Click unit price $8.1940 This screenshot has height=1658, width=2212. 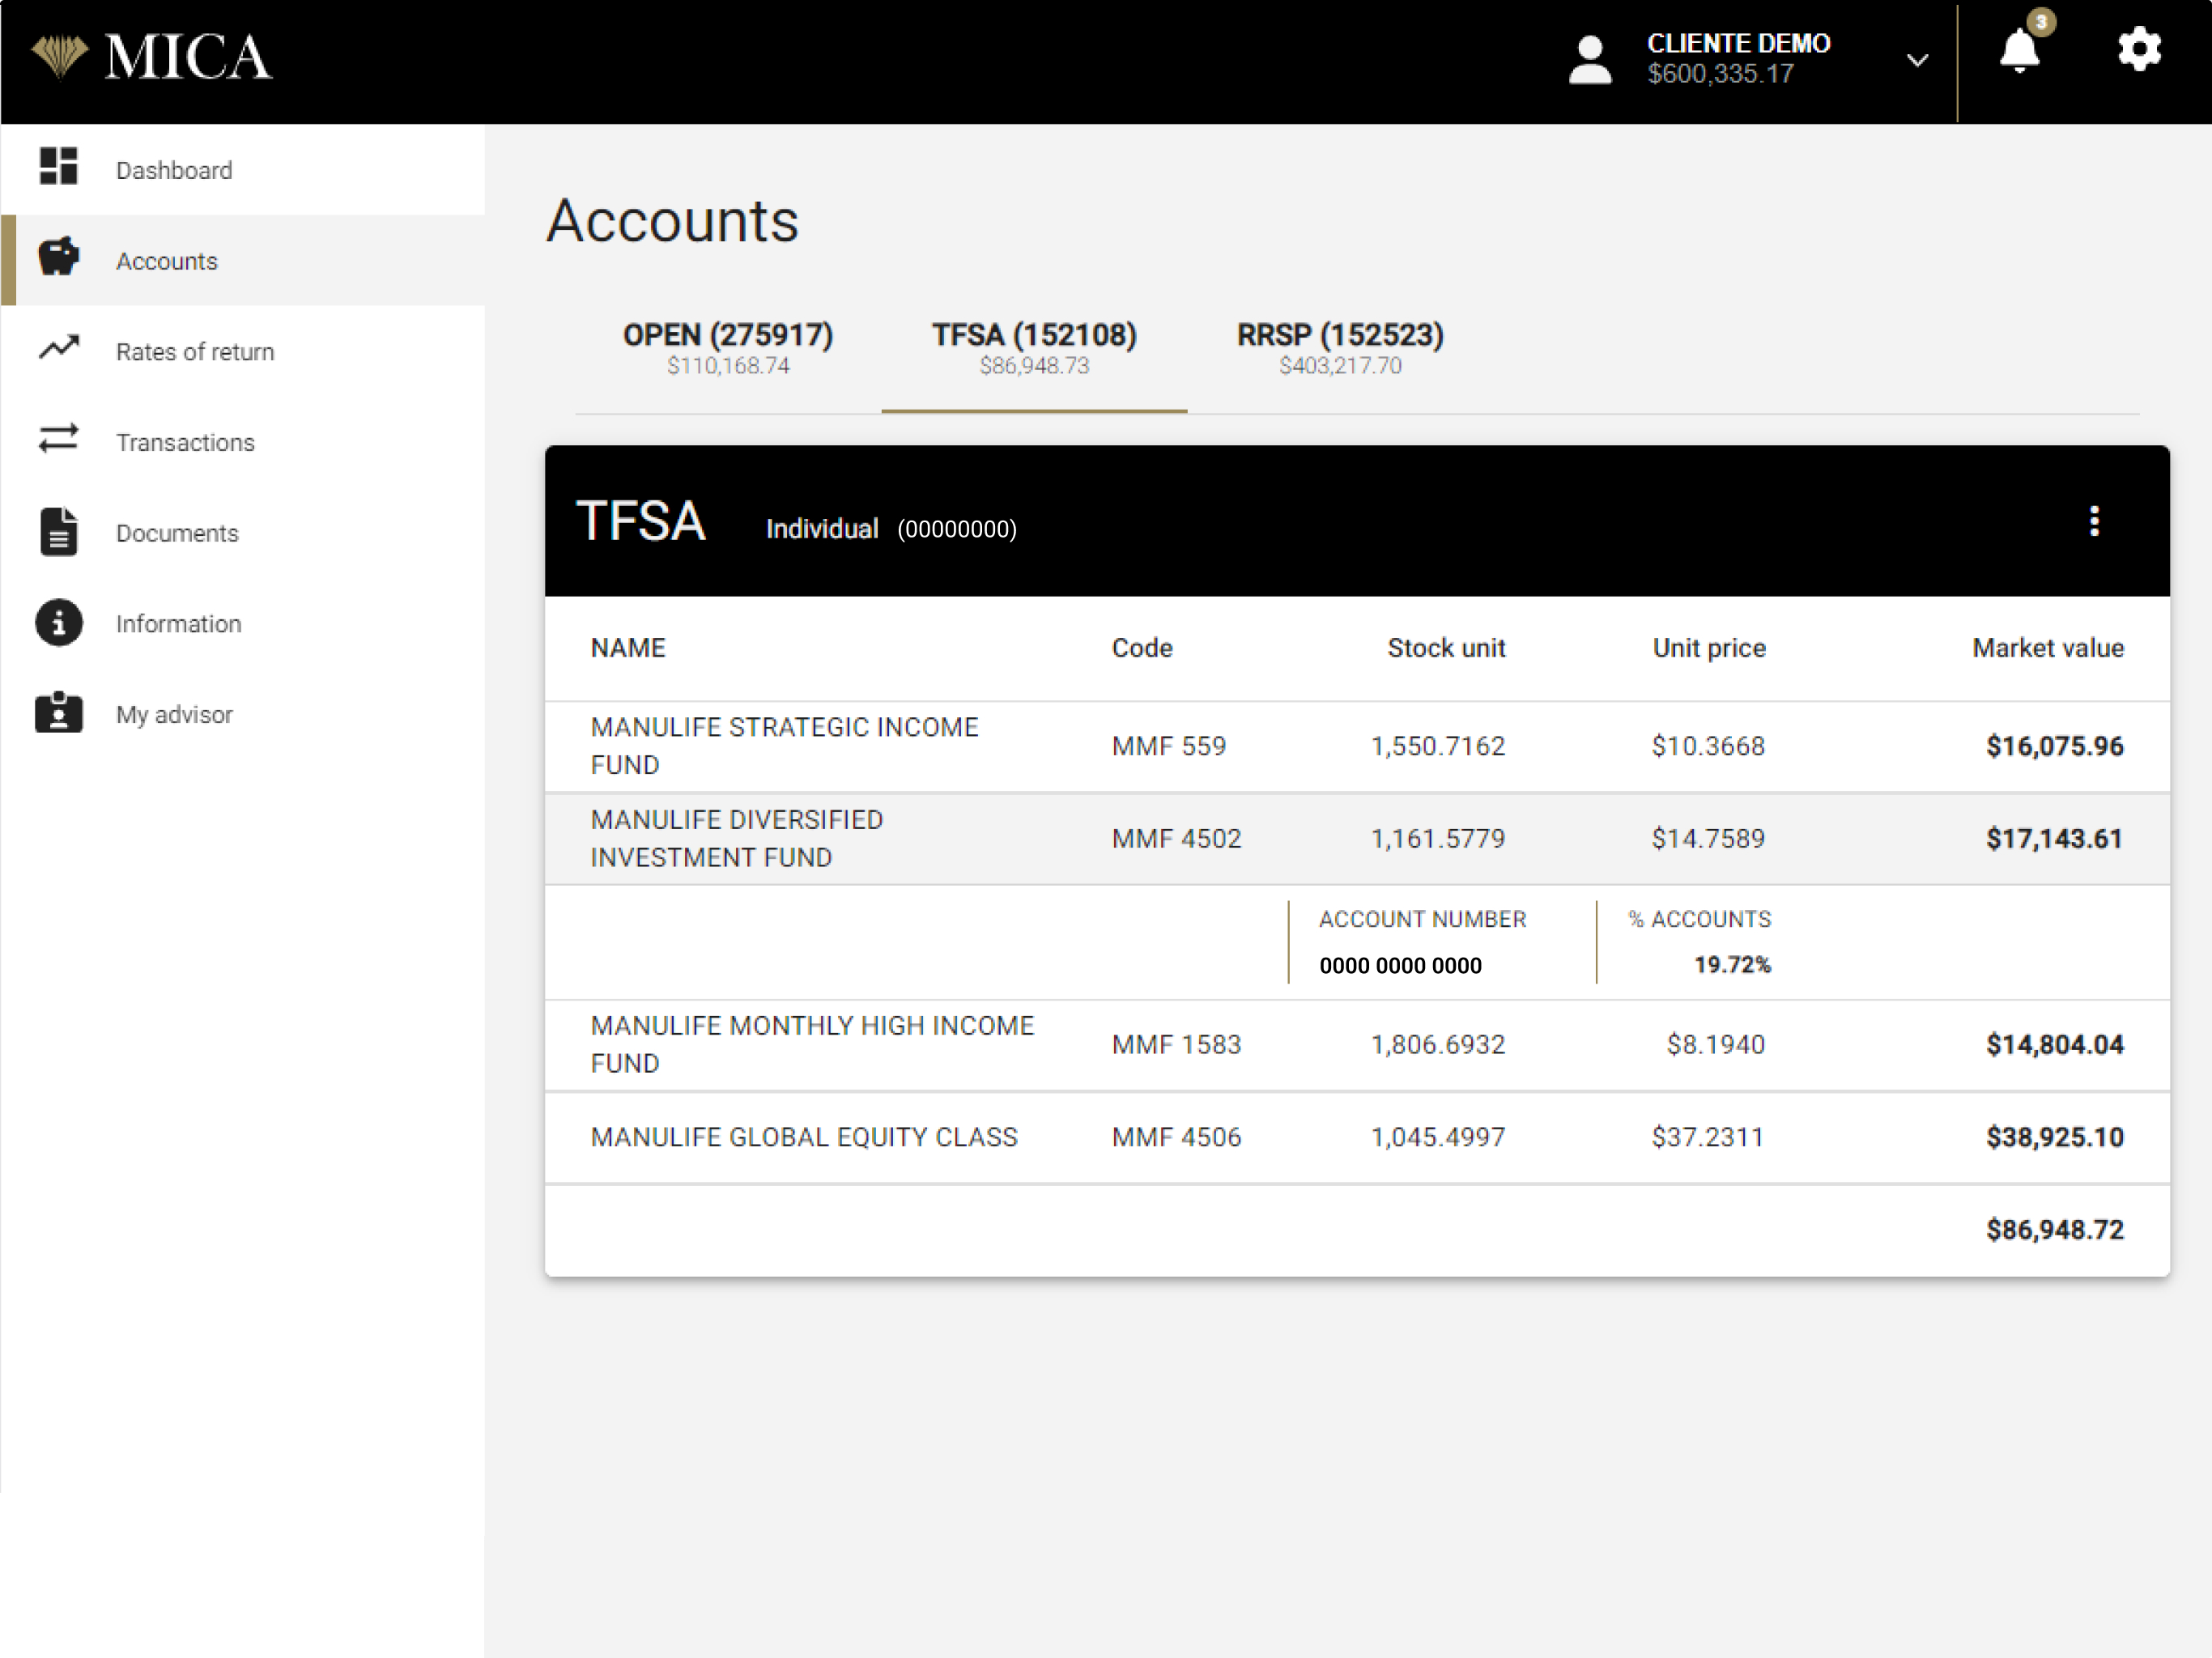[x=1716, y=1045]
